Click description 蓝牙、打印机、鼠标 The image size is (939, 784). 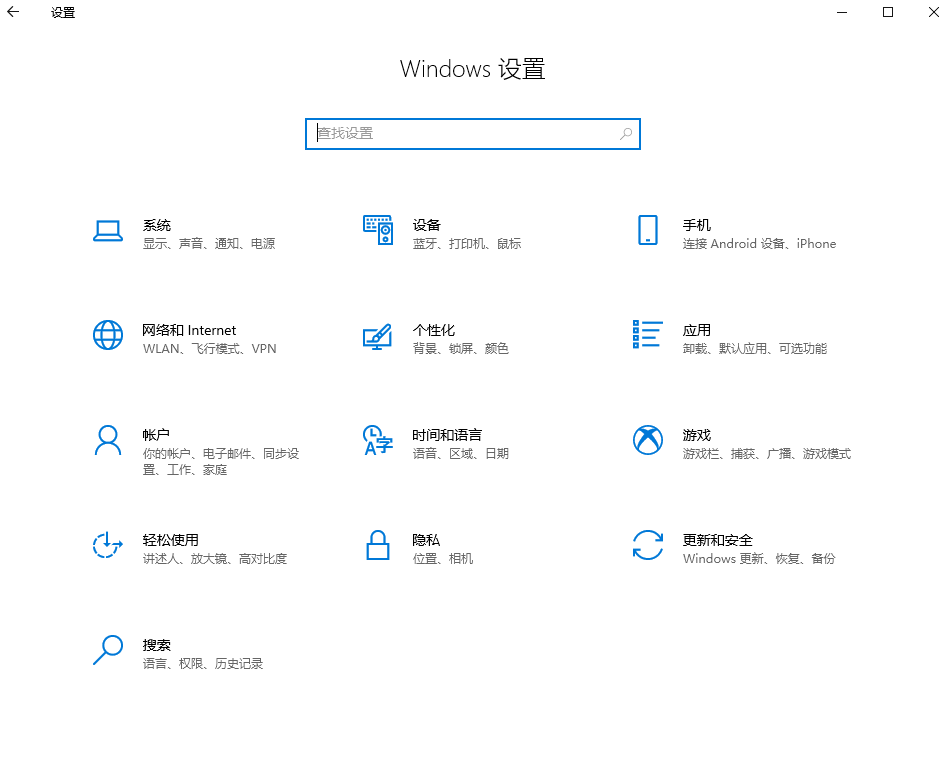point(467,244)
